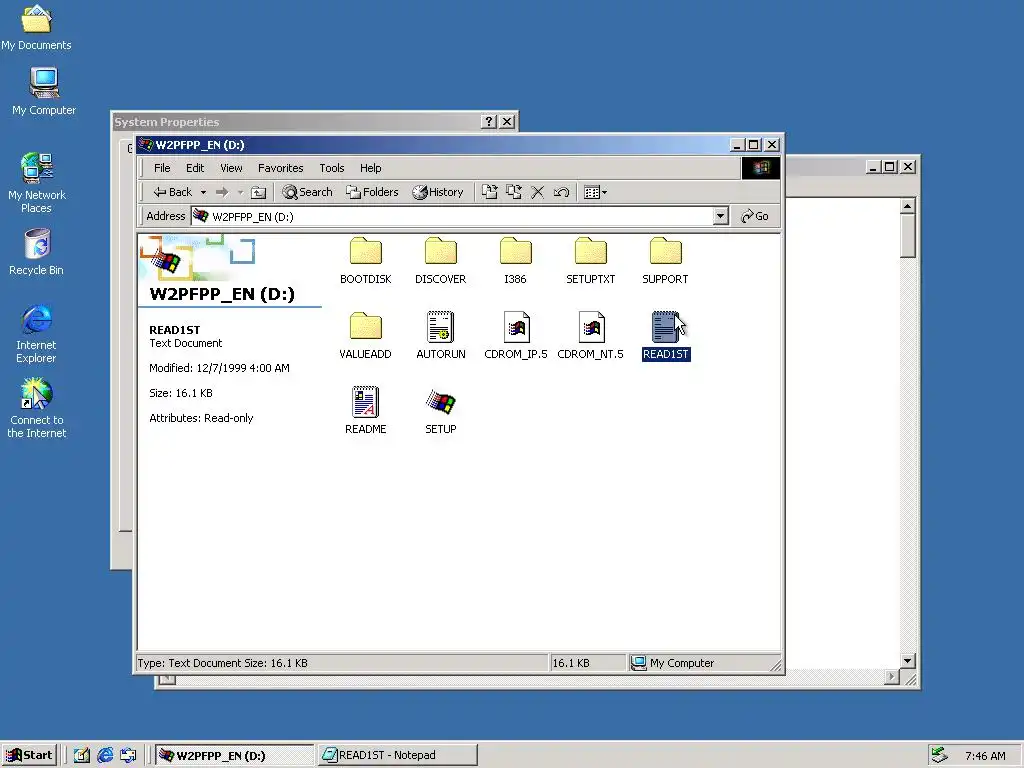Open the File menu
The height and width of the screenshot is (768, 1024).
point(162,168)
